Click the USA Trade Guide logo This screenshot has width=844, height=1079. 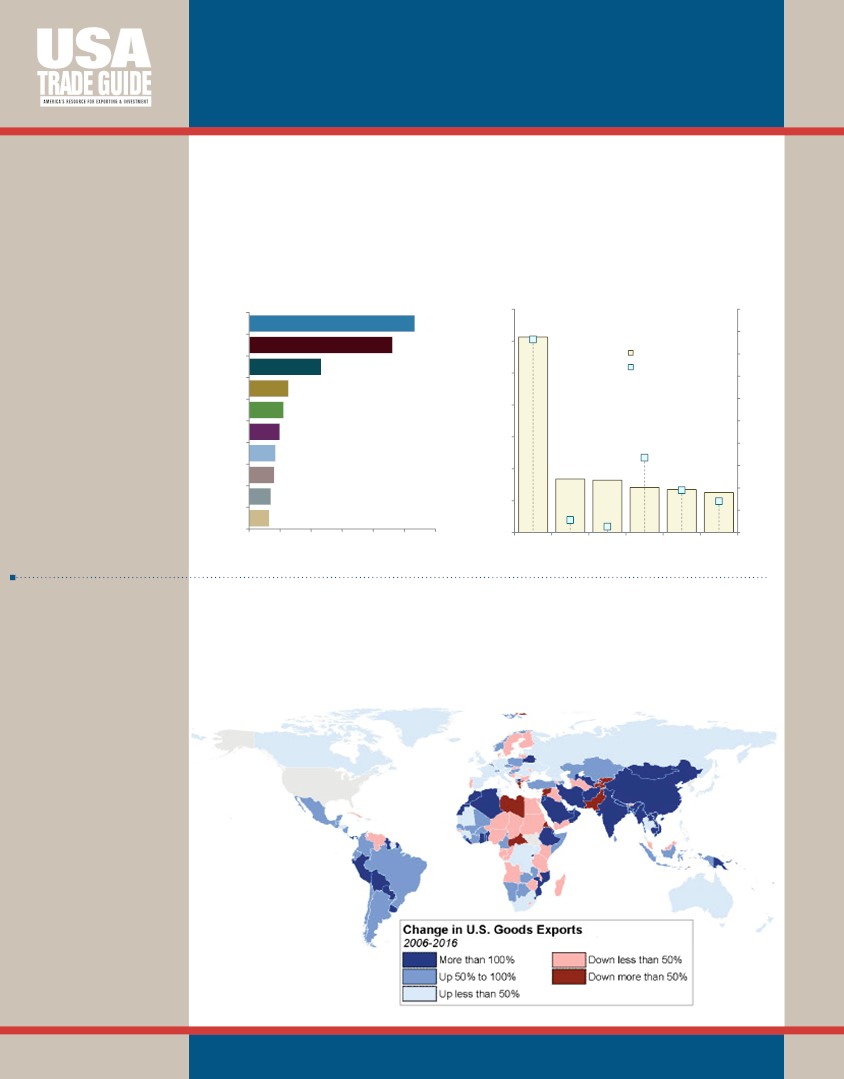[x=94, y=67]
